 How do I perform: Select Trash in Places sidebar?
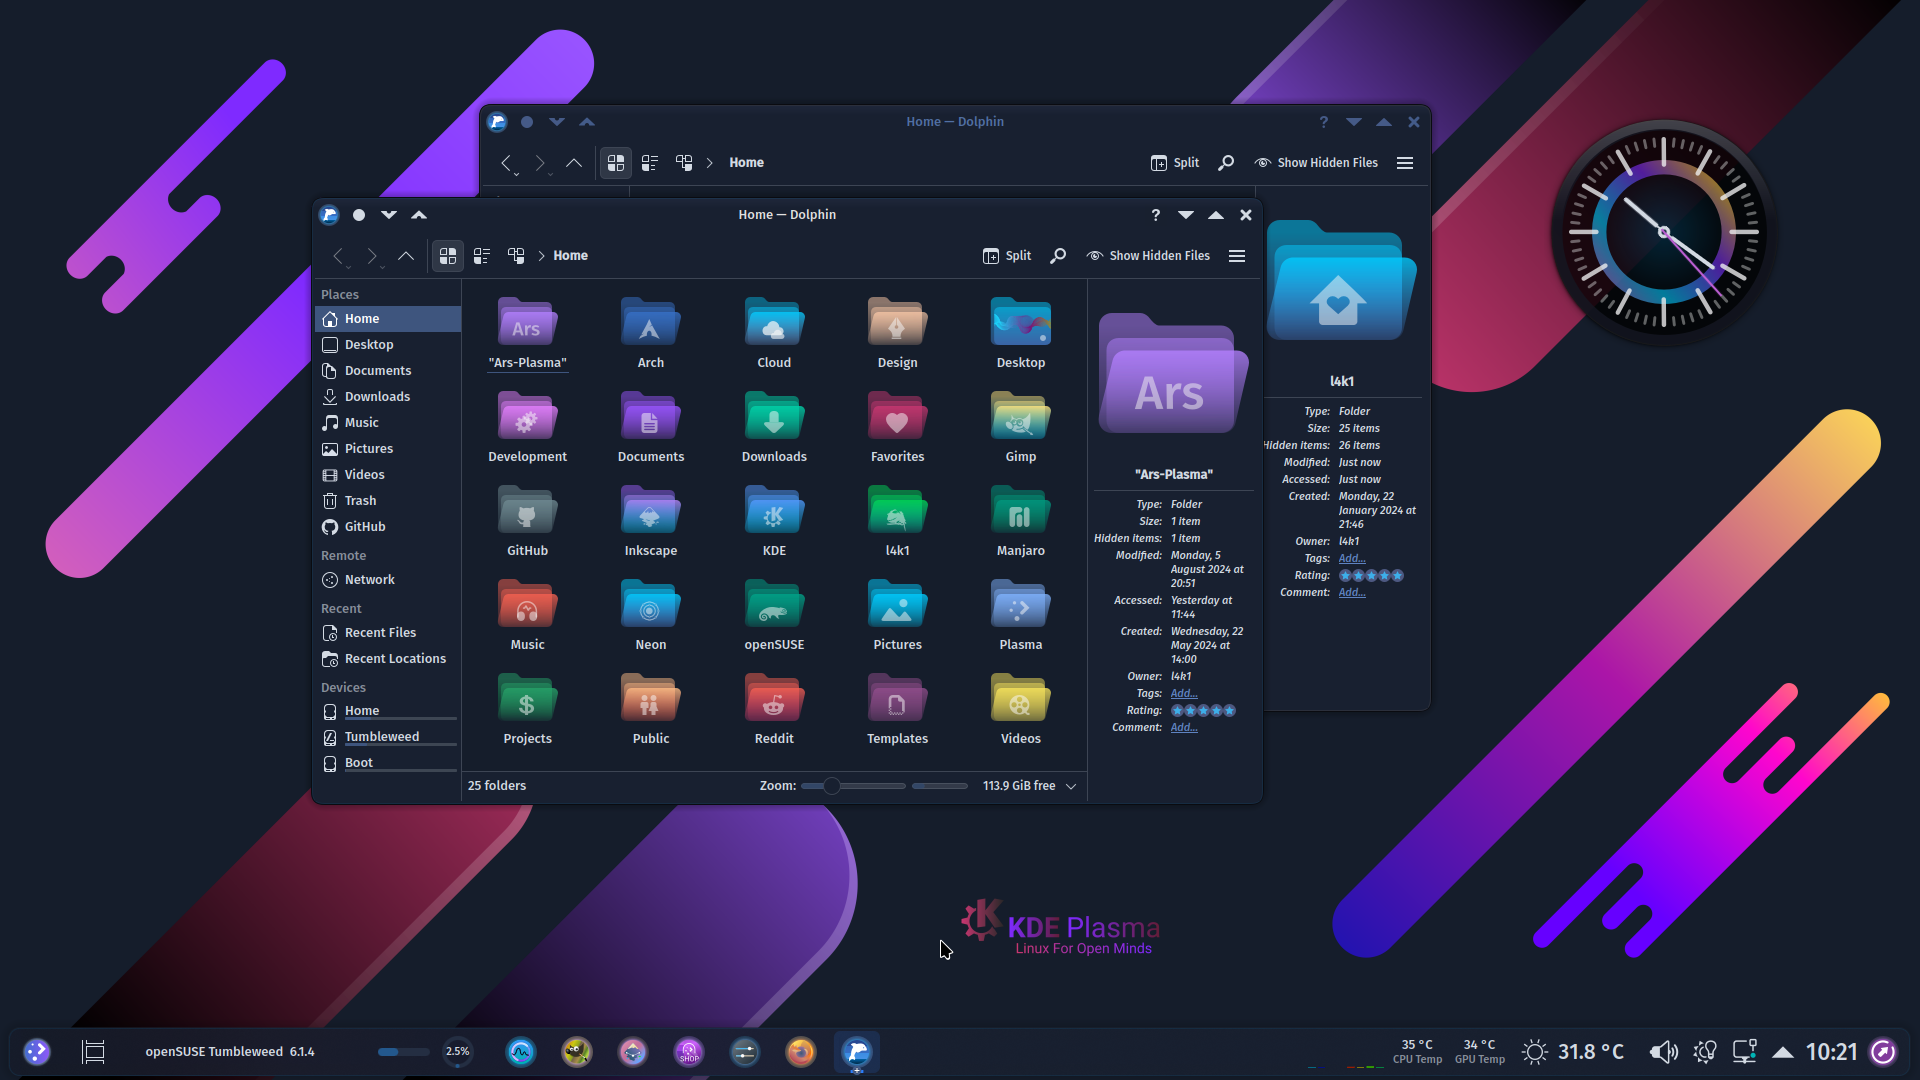(388, 501)
